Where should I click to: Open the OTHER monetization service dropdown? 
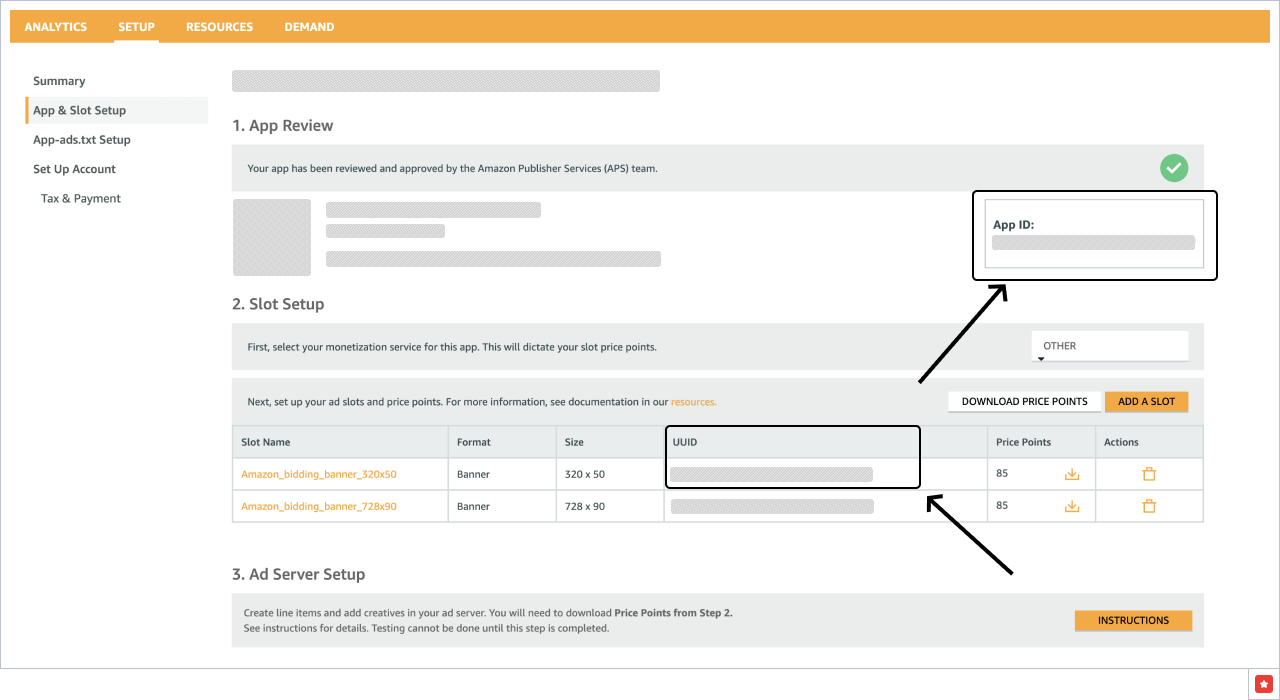pyautogui.click(x=1109, y=347)
